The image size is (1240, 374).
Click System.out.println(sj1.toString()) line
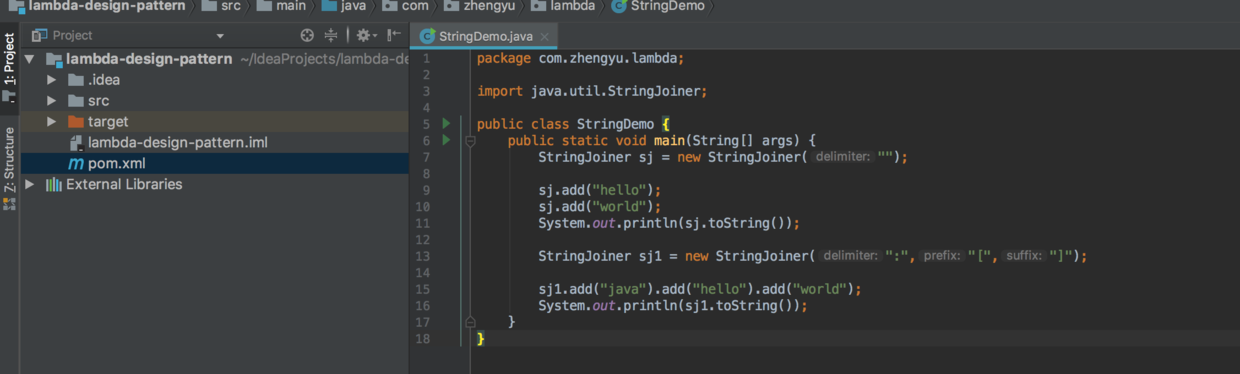click(x=672, y=305)
